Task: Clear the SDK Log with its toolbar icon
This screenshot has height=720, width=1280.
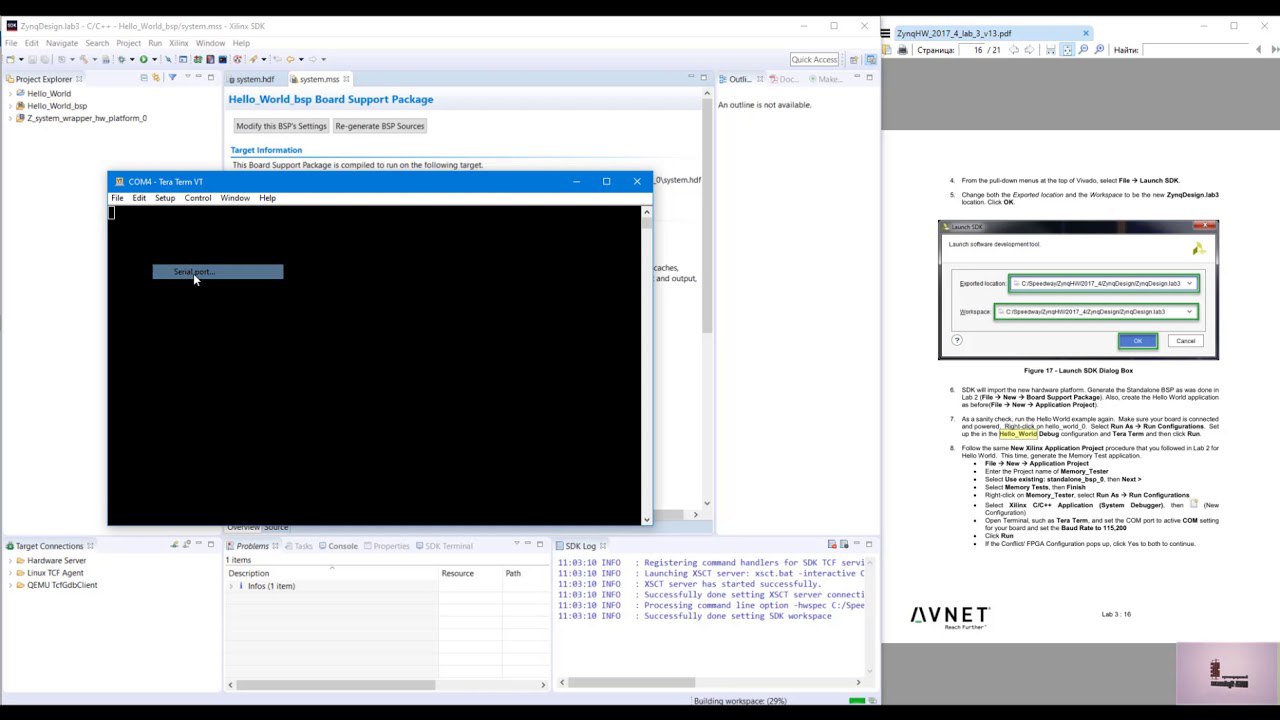Action: (x=832, y=545)
